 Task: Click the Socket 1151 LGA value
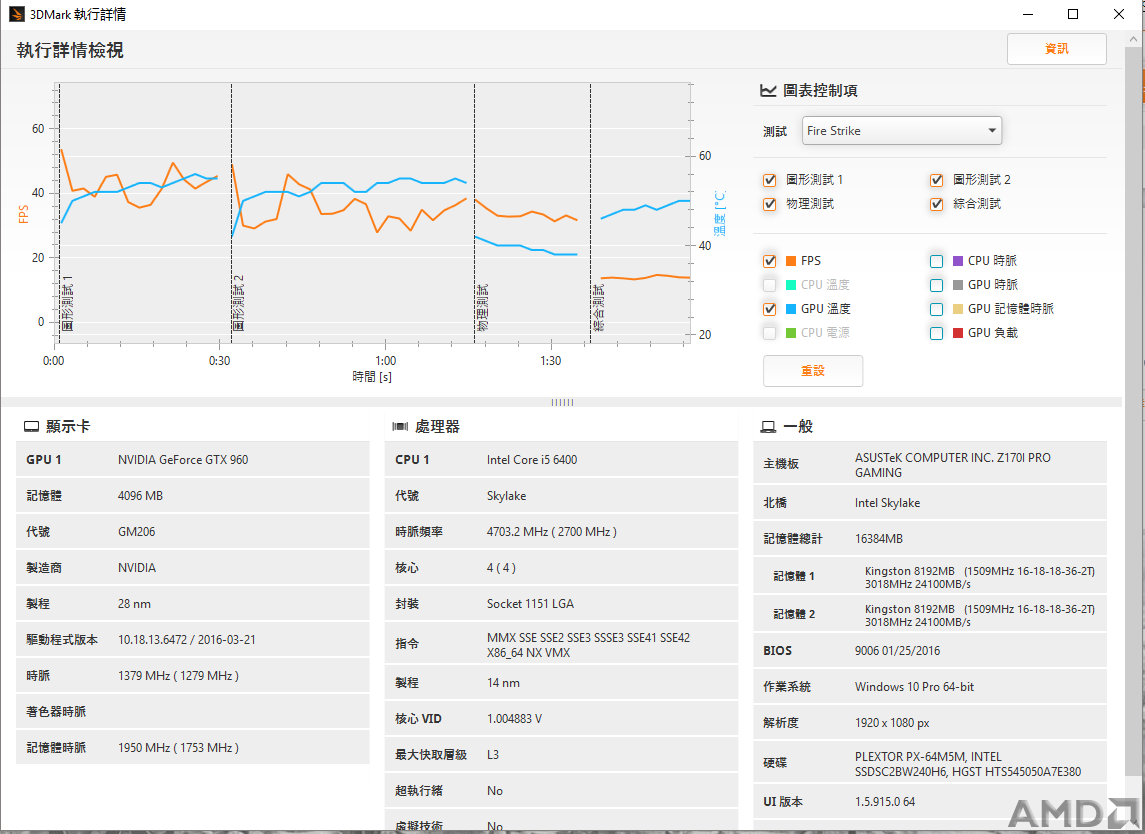point(531,604)
